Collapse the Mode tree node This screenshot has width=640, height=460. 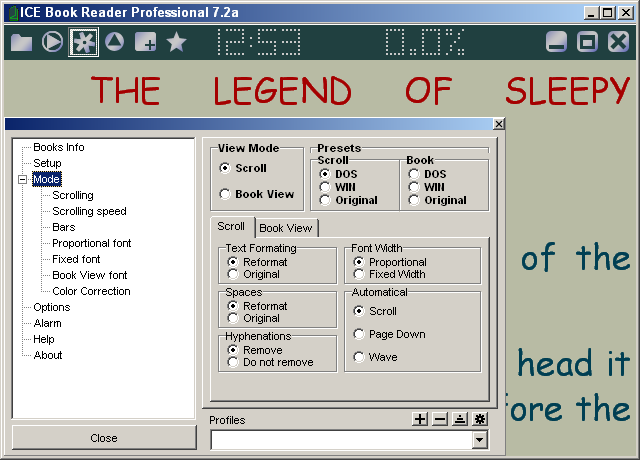click(x=23, y=179)
